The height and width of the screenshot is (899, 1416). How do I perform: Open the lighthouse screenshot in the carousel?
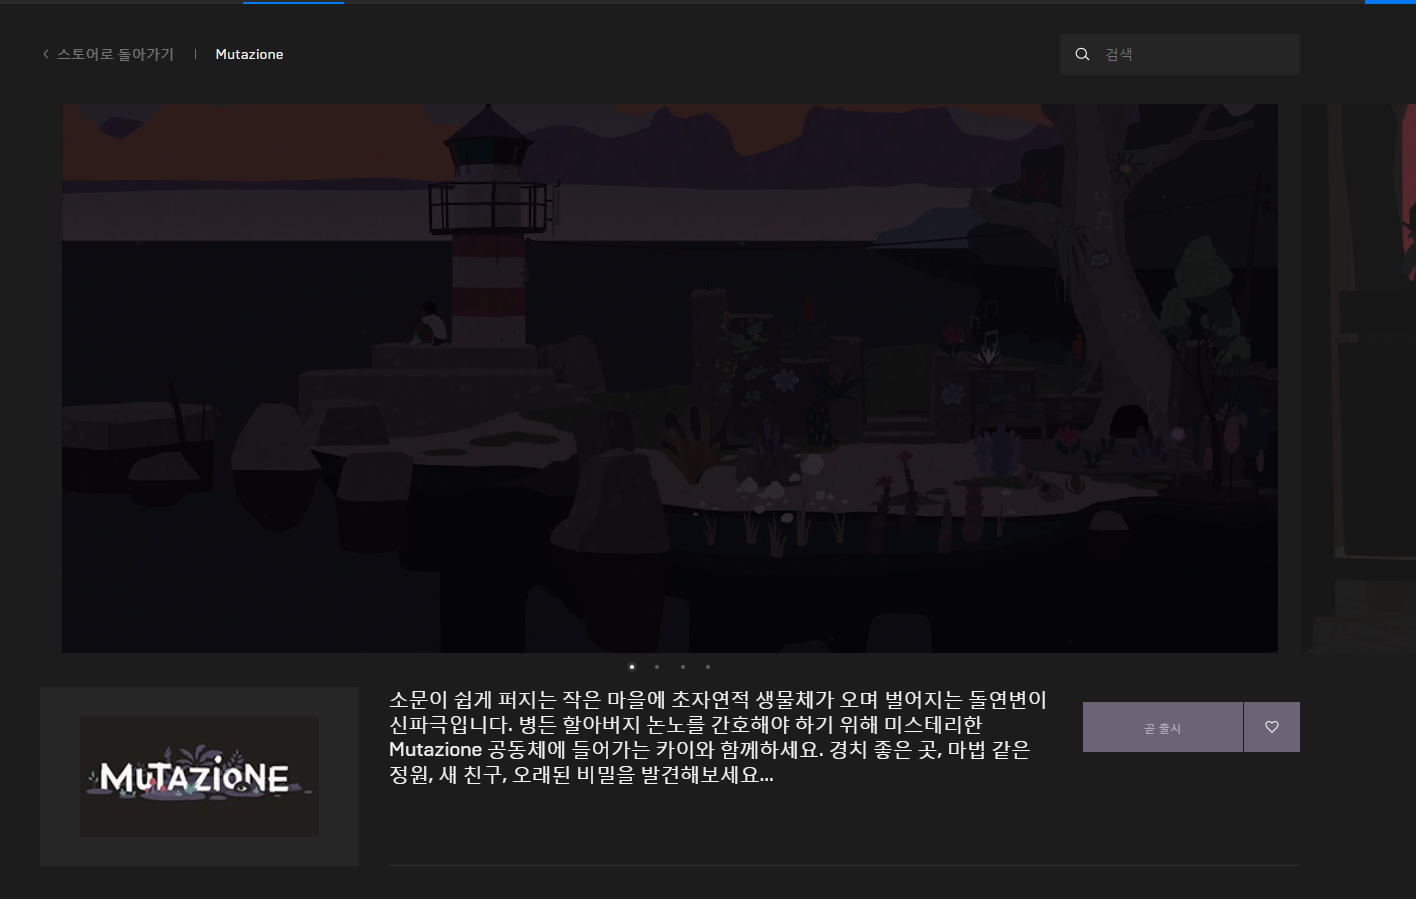pyautogui.click(x=670, y=378)
